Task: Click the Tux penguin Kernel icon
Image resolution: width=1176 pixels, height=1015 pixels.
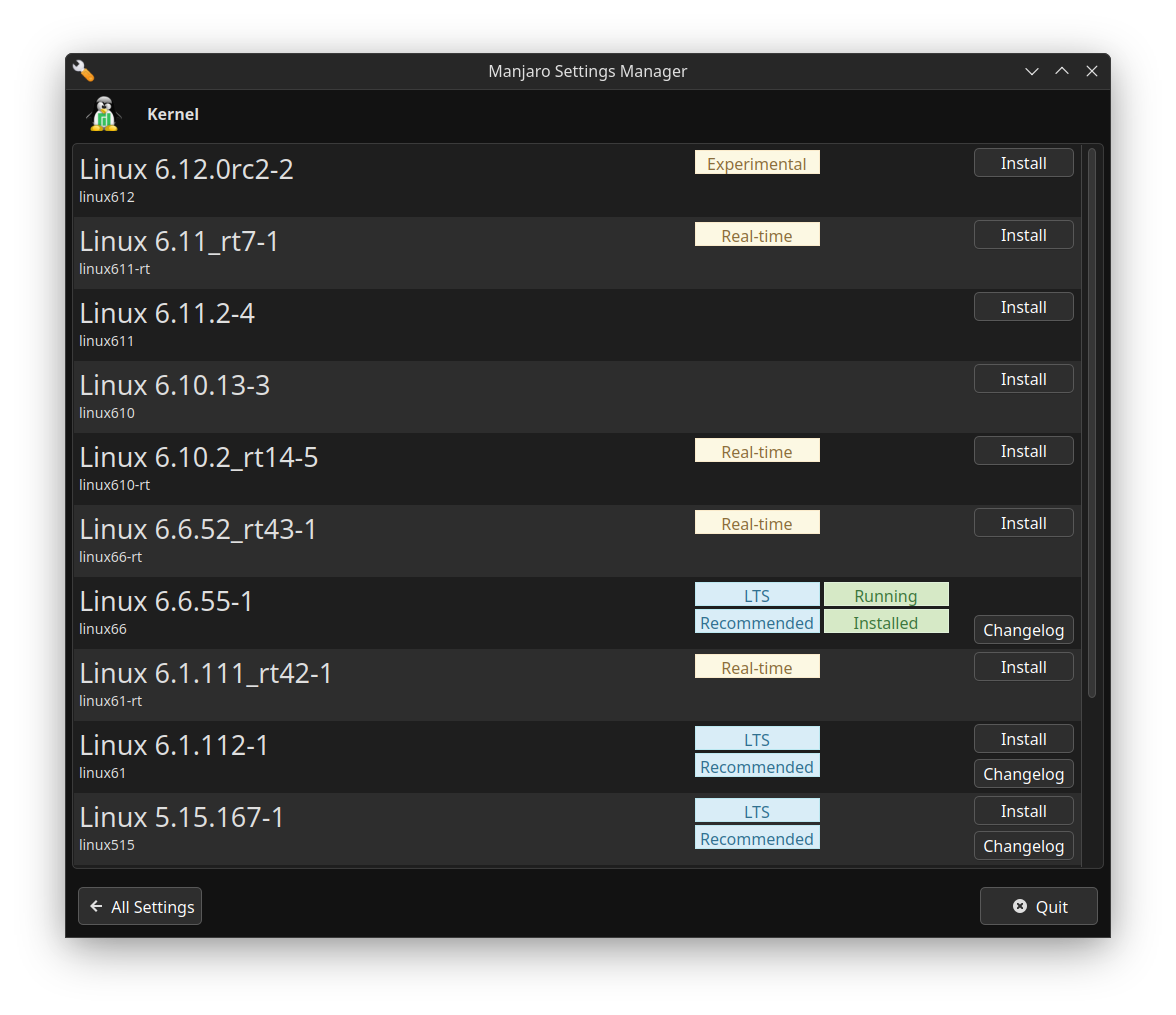Action: coord(104,114)
